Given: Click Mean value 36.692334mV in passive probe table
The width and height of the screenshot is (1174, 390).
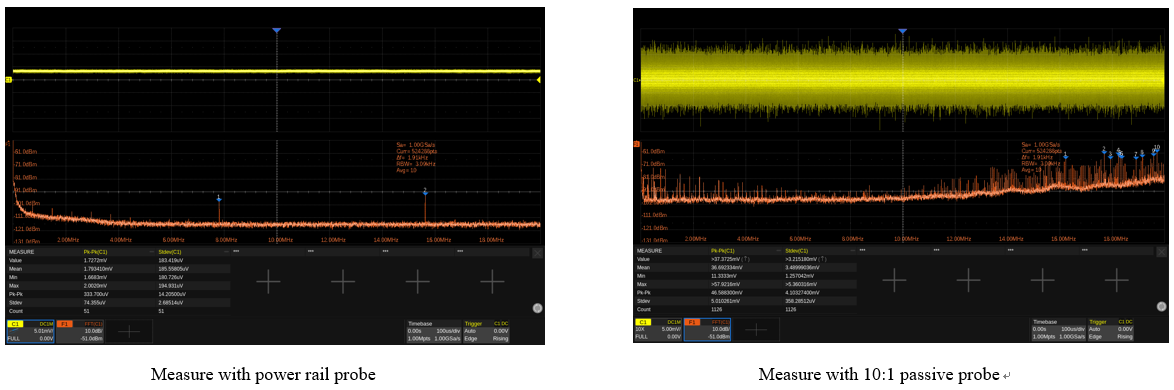Looking at the screenshot, I should (x=726, y=266).
